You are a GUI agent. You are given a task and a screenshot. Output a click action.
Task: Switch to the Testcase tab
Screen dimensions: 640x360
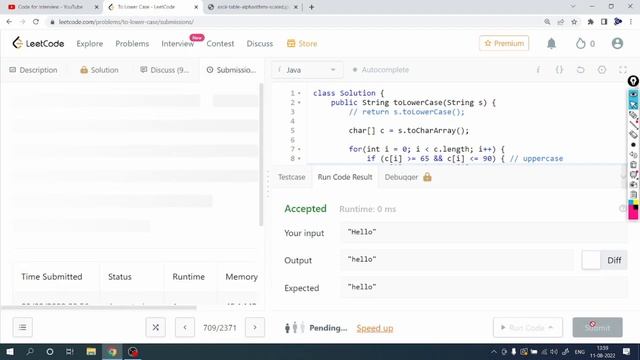(x=291, y=177)
